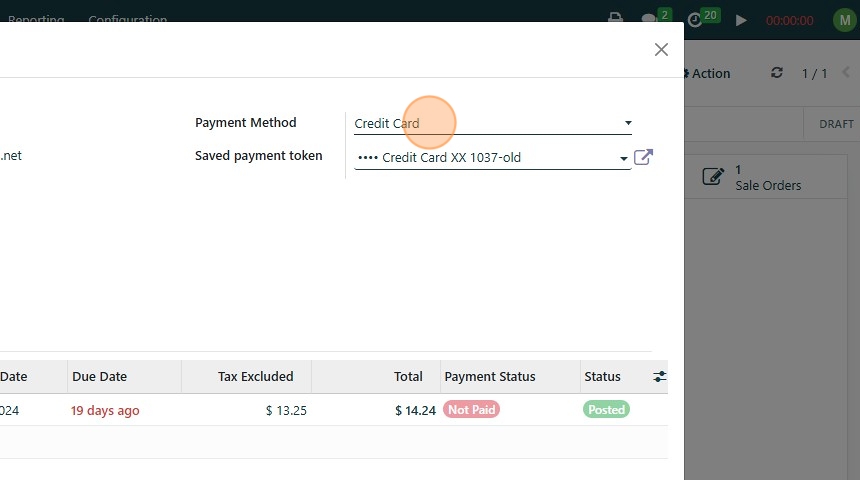
Task: Close the dialog with the X button
Action: pos(661,49)
